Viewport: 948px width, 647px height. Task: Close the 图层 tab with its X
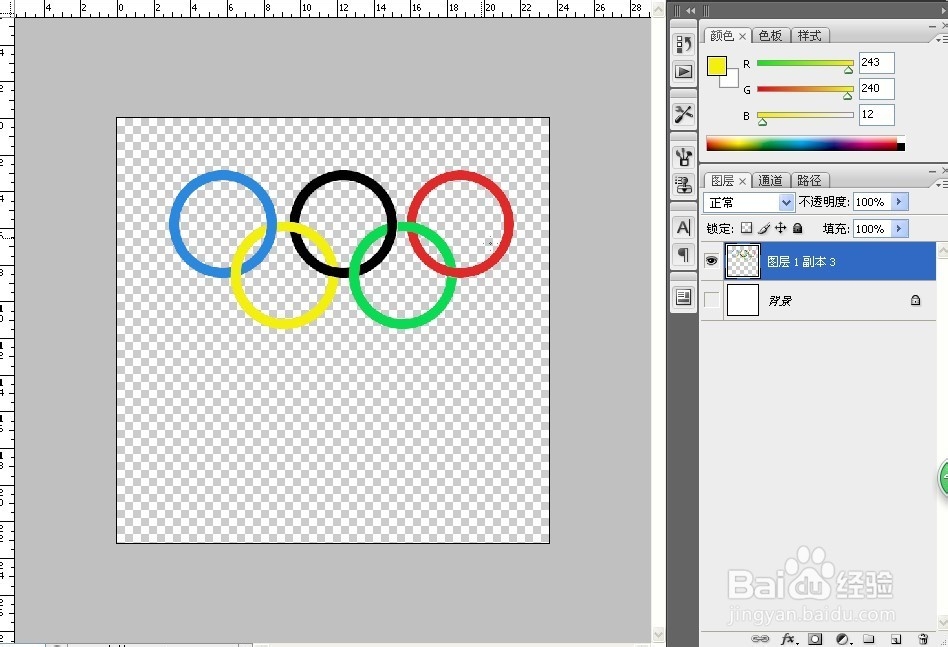click(742, 181)
